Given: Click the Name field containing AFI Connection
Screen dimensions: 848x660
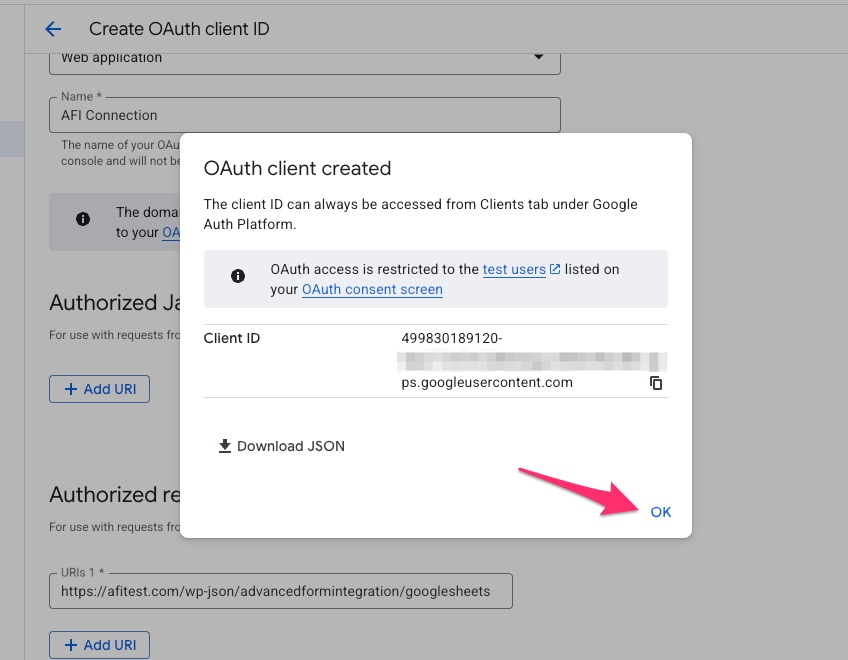Looking at the screenshot, I should coord(304,115).
